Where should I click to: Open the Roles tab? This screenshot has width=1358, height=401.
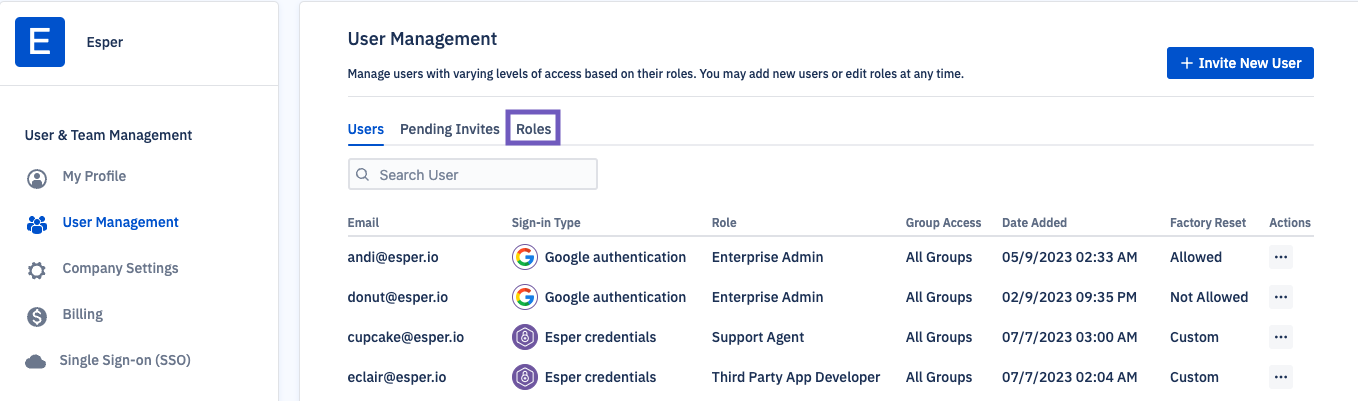534,129
